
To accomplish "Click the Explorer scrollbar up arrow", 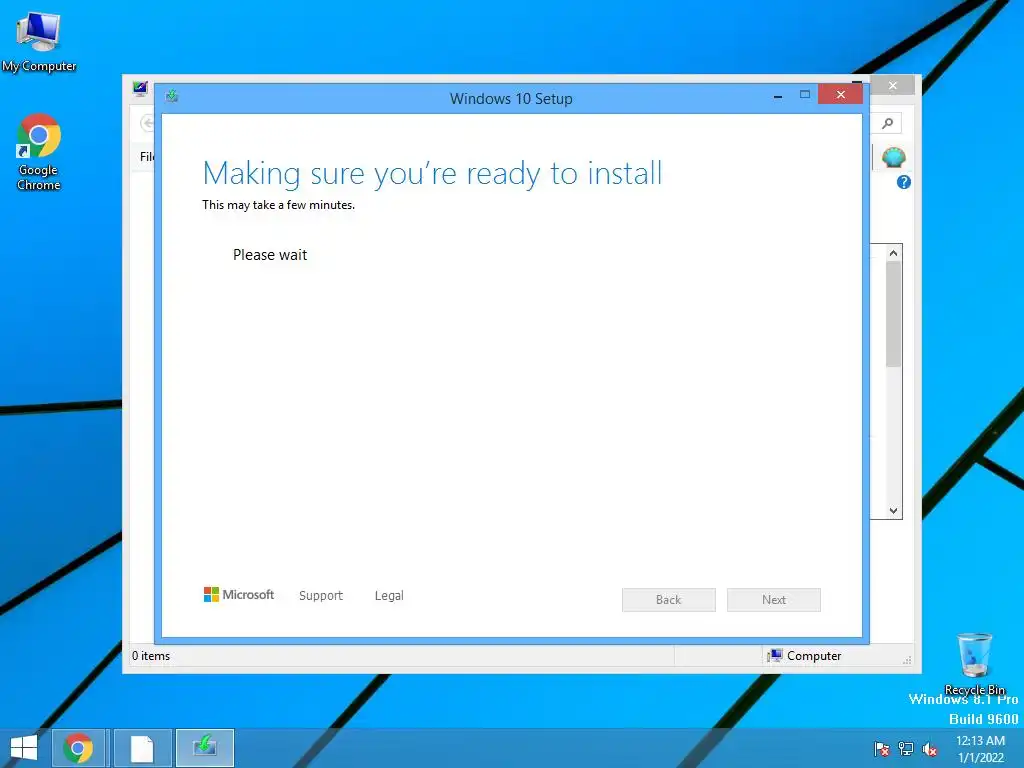I will (894, 253).
